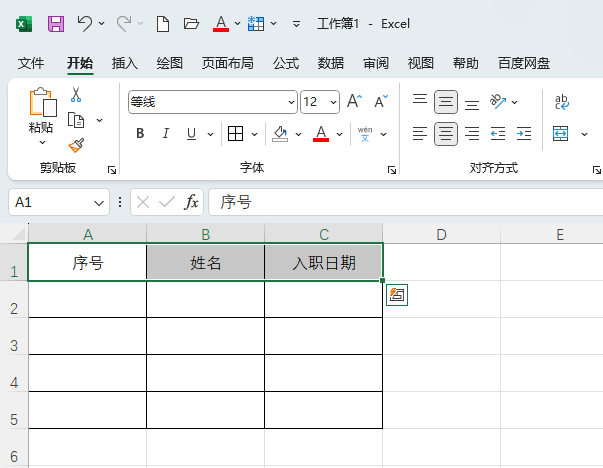Image resolution: width=603 pixels, height=468 pixels.
Task: Switch to 绘图 tab
Action: [170, 63]
